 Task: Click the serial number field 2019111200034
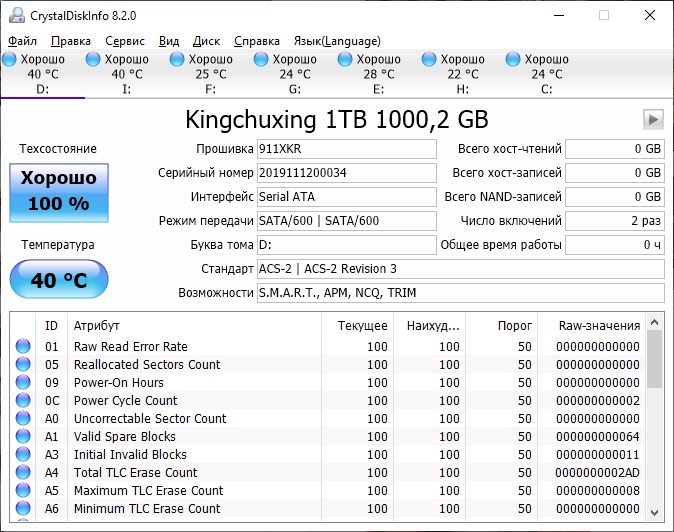347,173
